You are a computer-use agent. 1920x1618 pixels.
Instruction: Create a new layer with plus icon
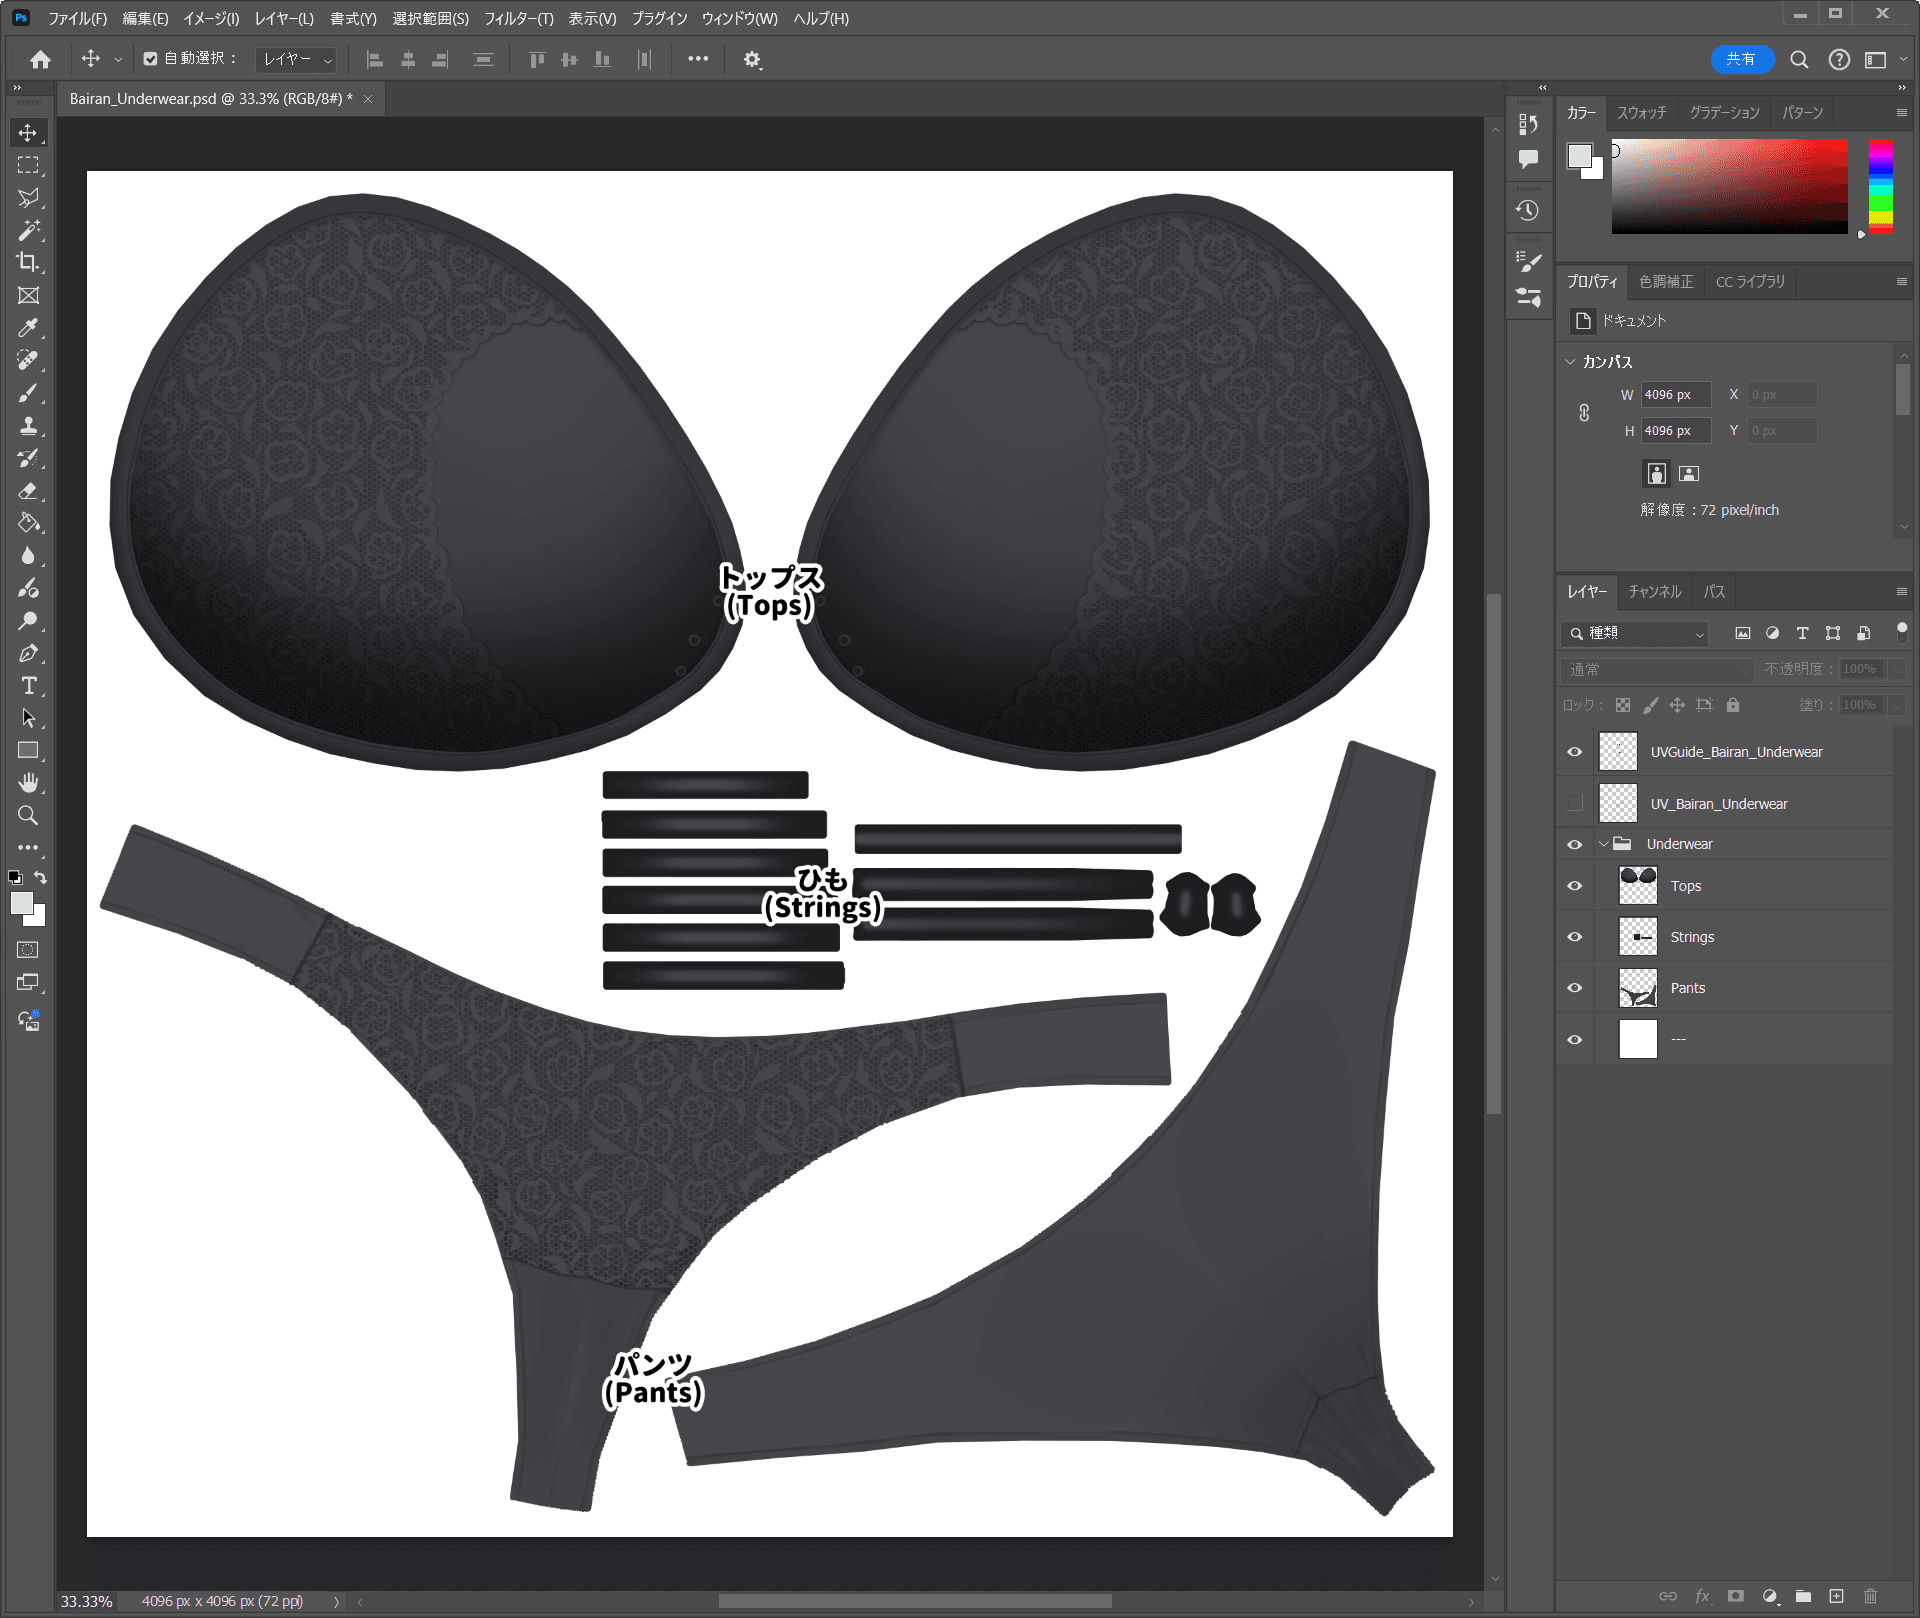(x=1836, y=1597)
